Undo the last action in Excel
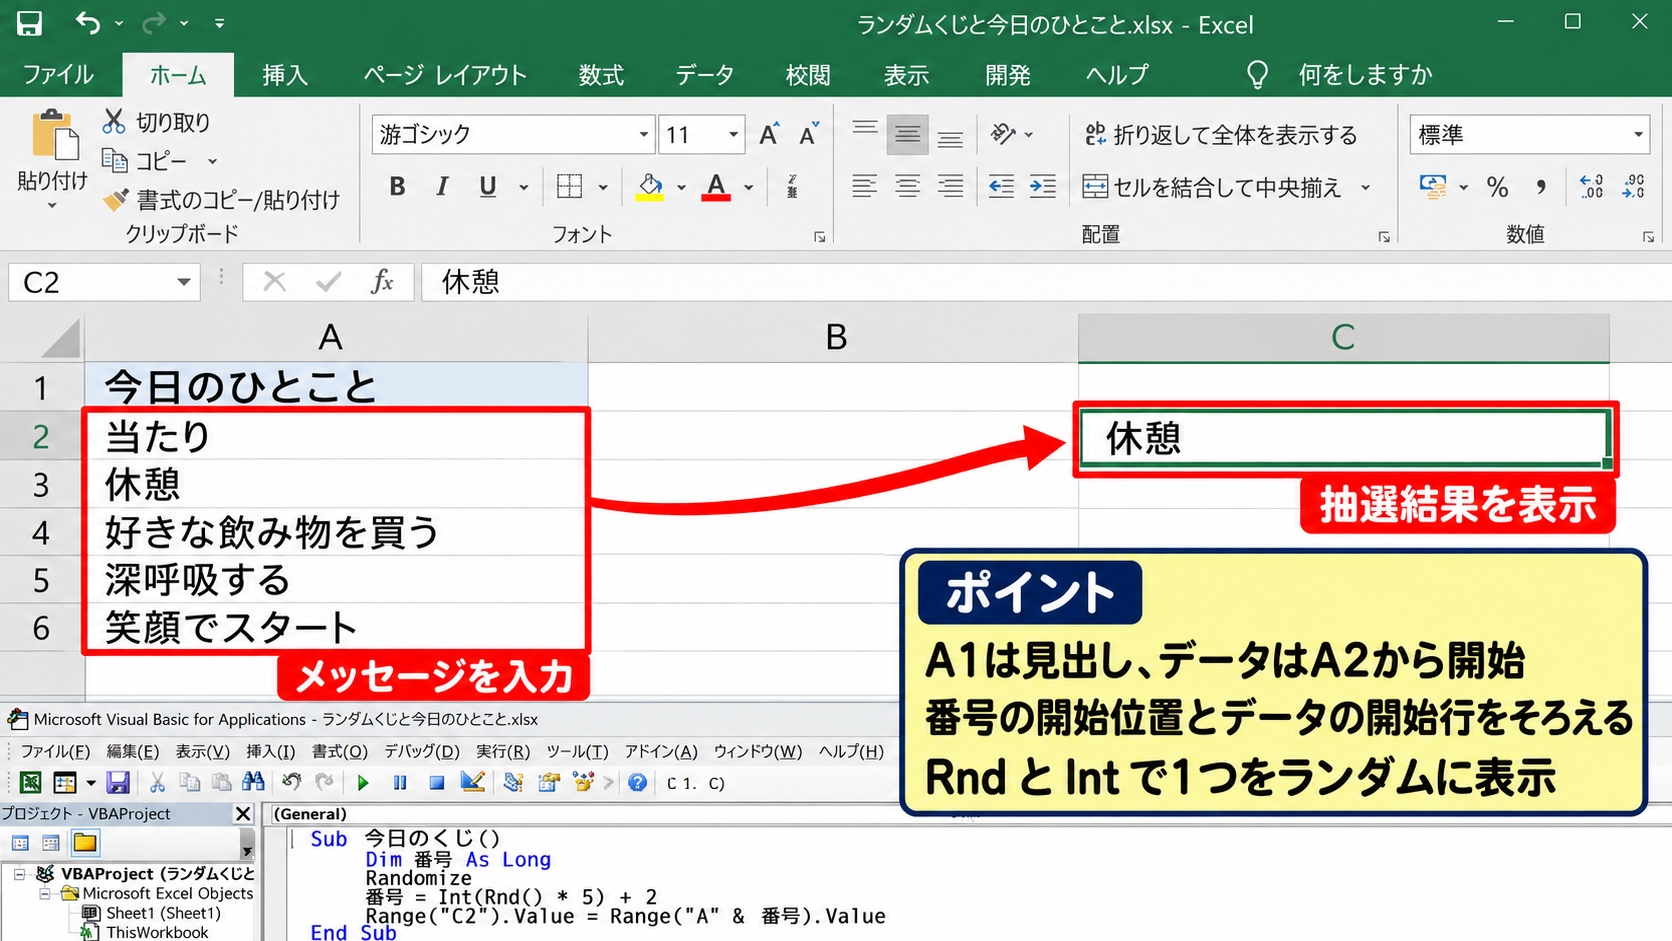This screenshot has height=941, width=1672. coord(88,23)
